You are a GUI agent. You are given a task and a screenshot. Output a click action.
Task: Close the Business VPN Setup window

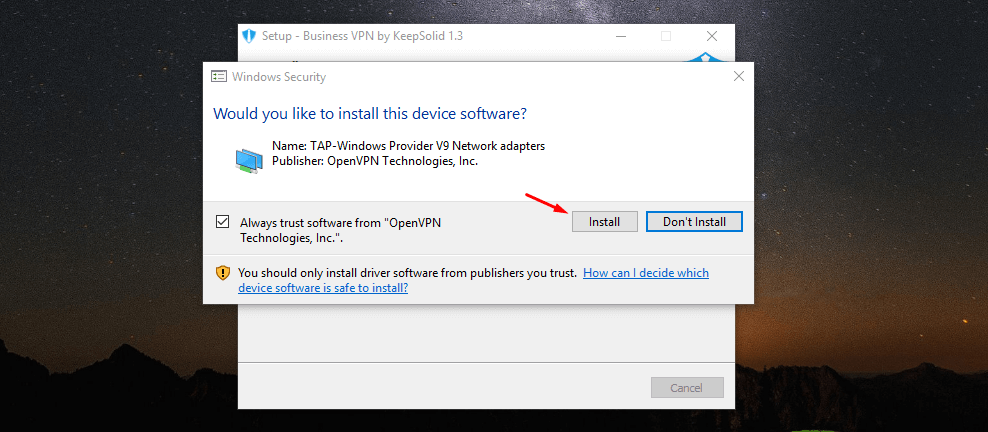711,36
